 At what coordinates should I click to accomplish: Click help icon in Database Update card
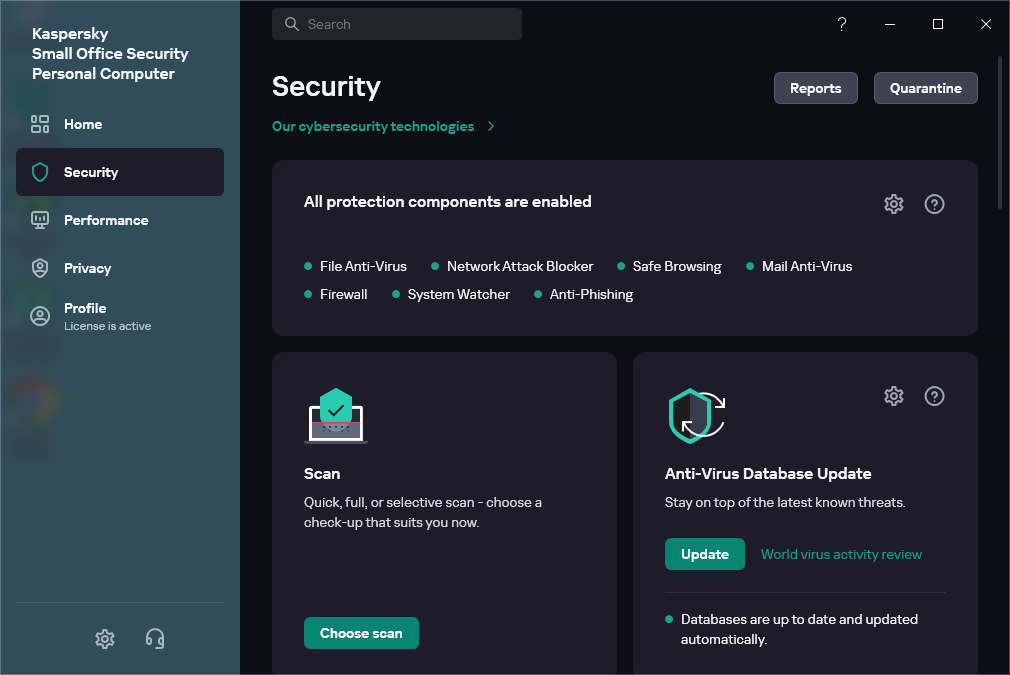(x=934, y=396)
